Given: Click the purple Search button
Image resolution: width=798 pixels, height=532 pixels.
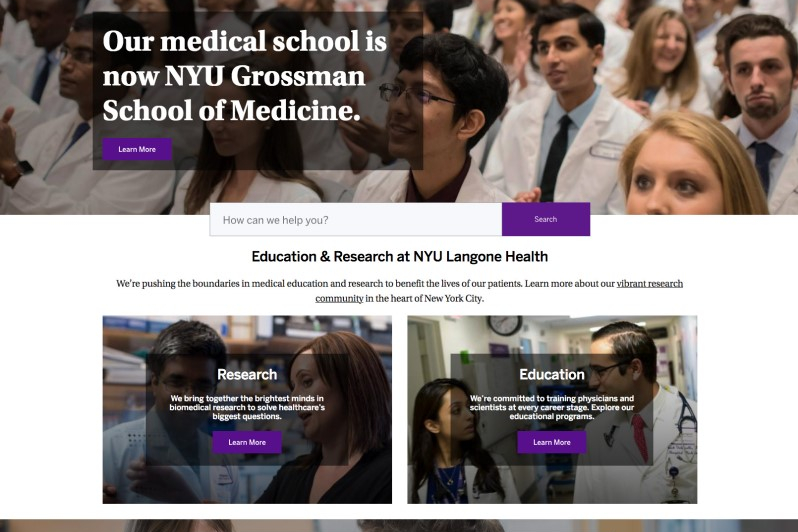Looking at the screenshot, I should click(546, 219).
